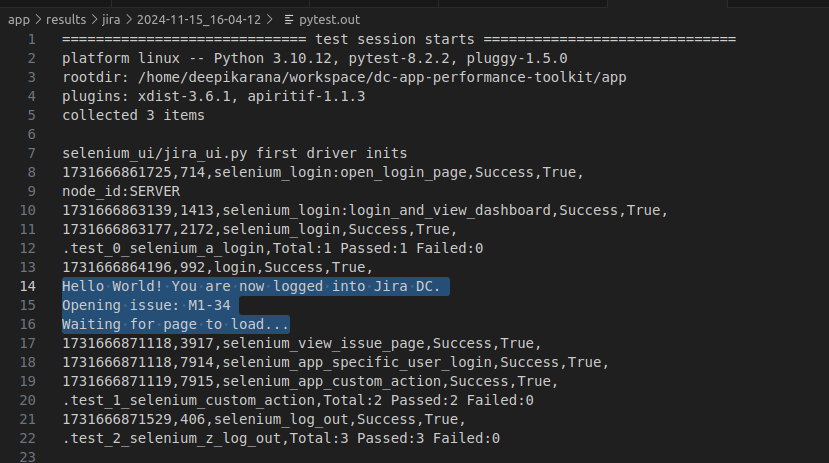The height and width of the screenshot is (463, 829).
Task: Click the test_2_selenium_z_log_out result line
Action: [280, 438]
